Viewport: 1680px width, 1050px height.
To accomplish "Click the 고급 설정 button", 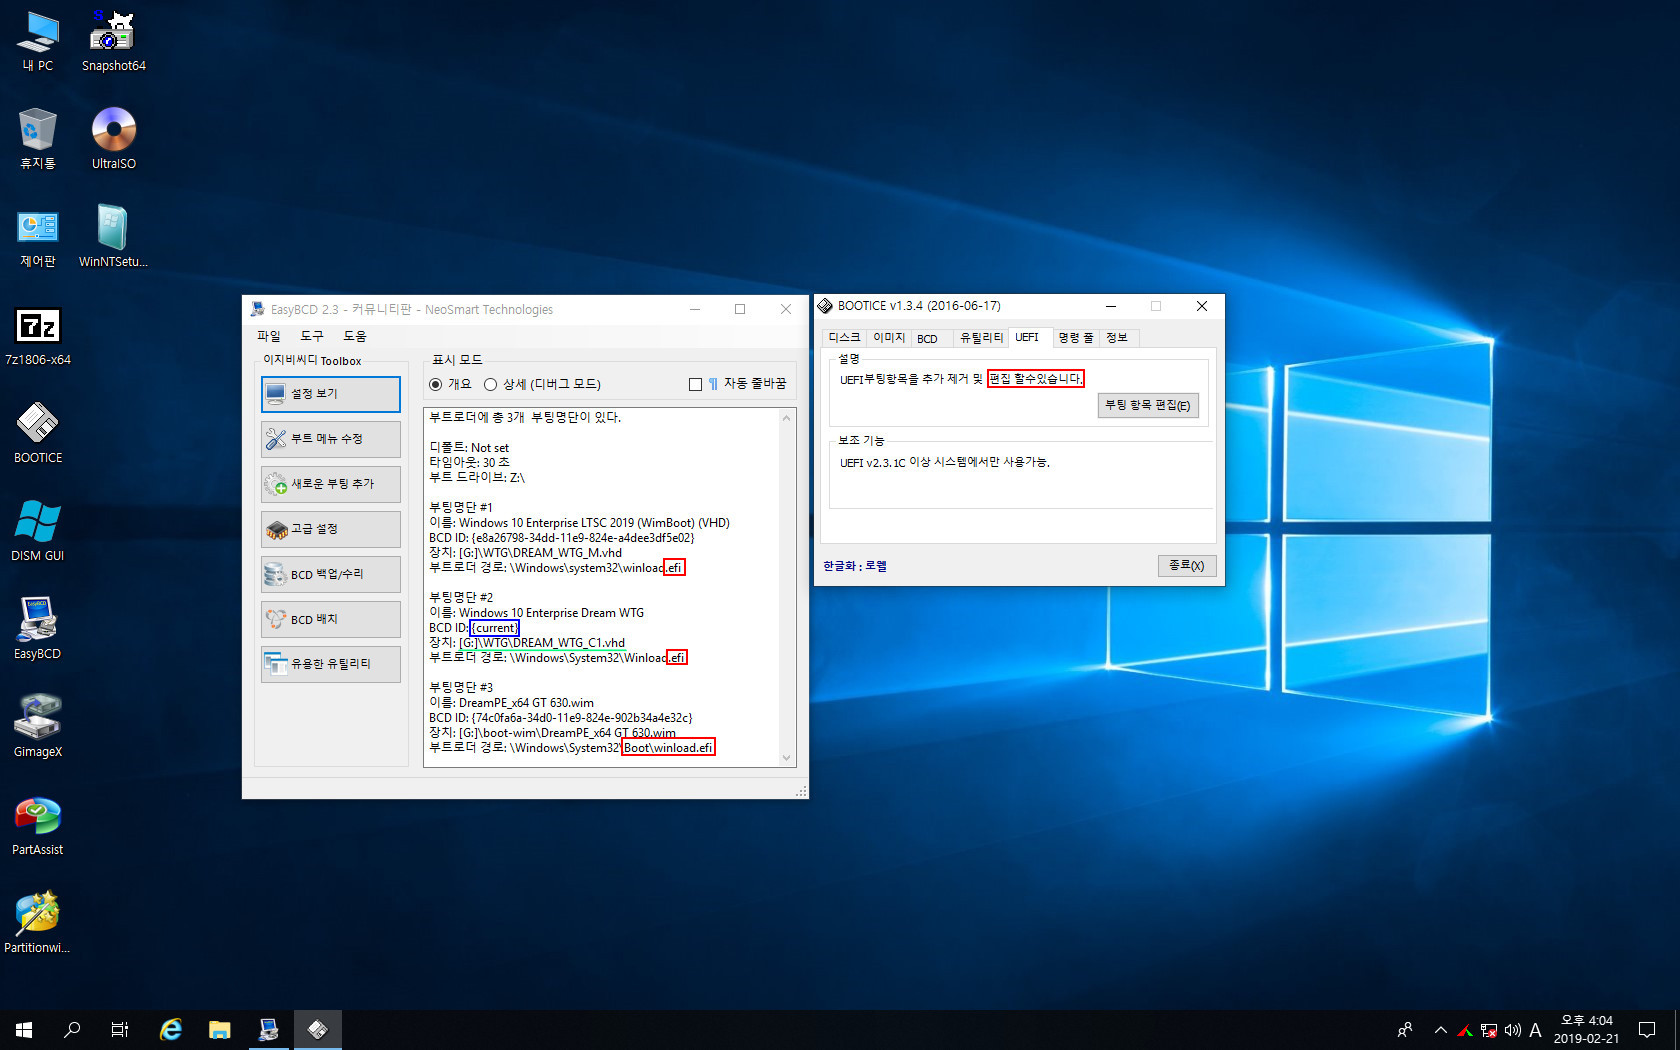I will point(331,529).
